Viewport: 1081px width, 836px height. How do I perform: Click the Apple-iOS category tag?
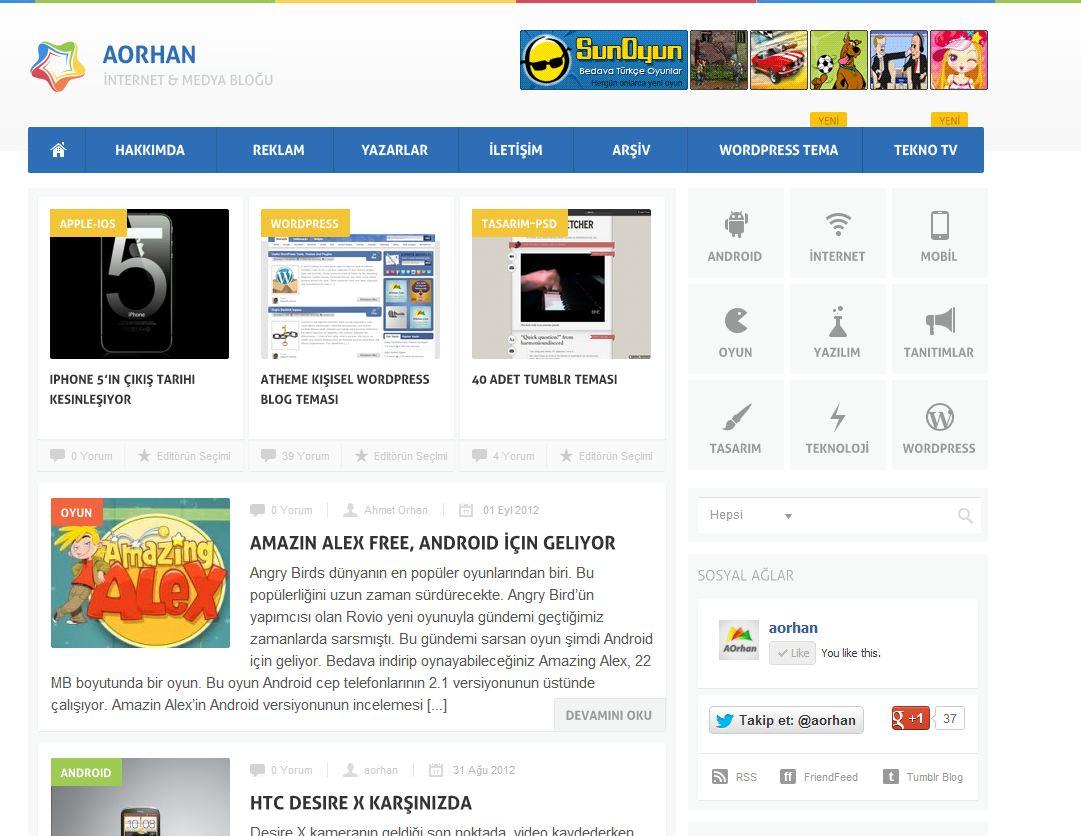point(88,223)
